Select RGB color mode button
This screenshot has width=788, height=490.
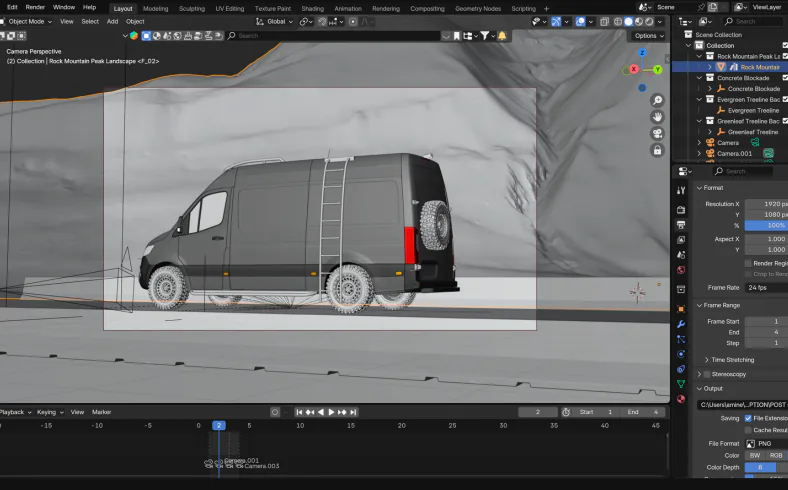(775, 456)
